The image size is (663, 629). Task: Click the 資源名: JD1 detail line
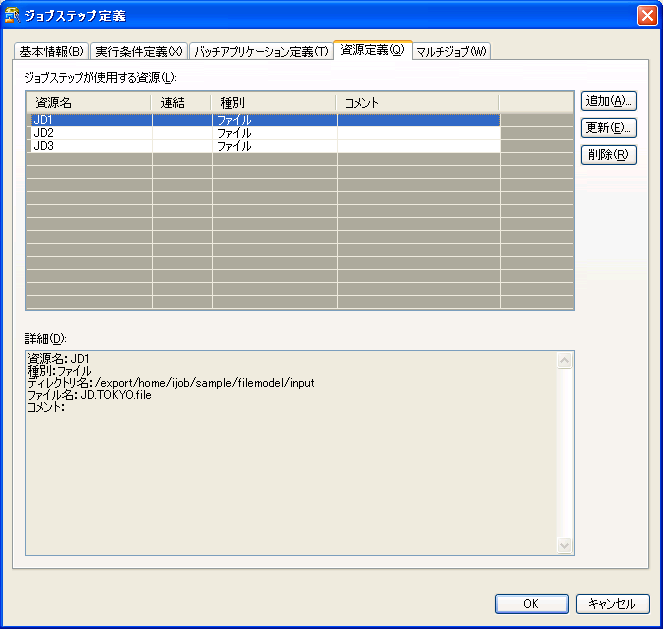pyautogui.click(x=58, y=359)
